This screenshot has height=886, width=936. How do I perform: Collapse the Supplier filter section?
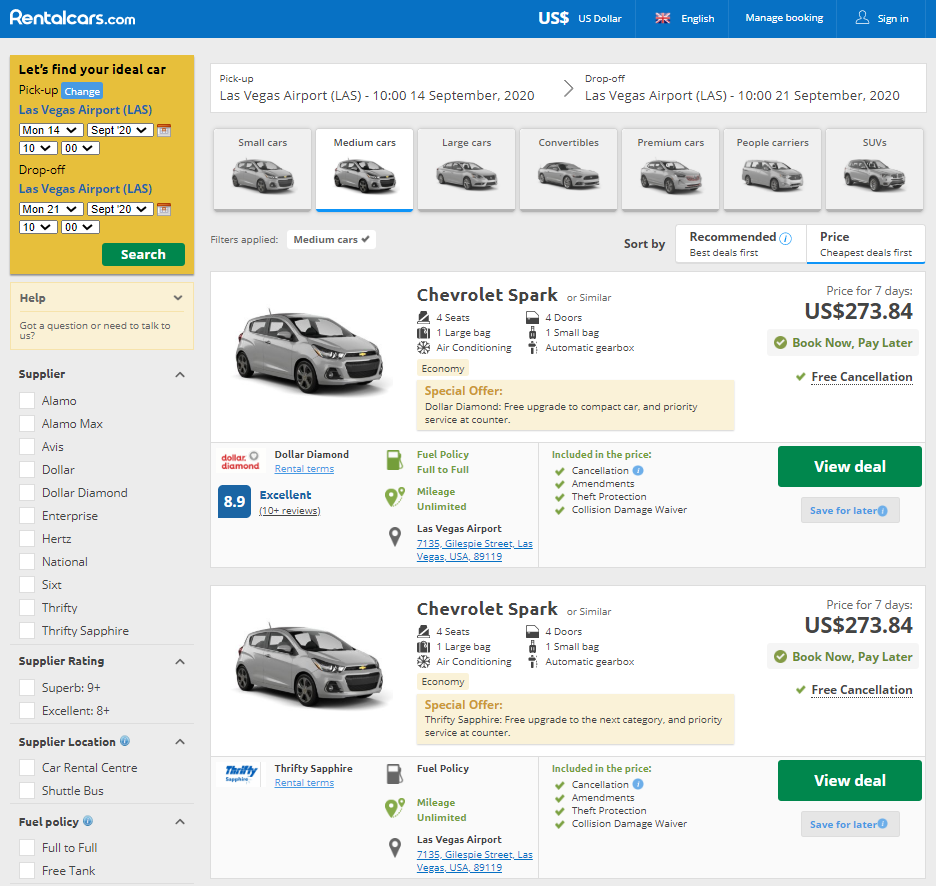tap(180, 373)
